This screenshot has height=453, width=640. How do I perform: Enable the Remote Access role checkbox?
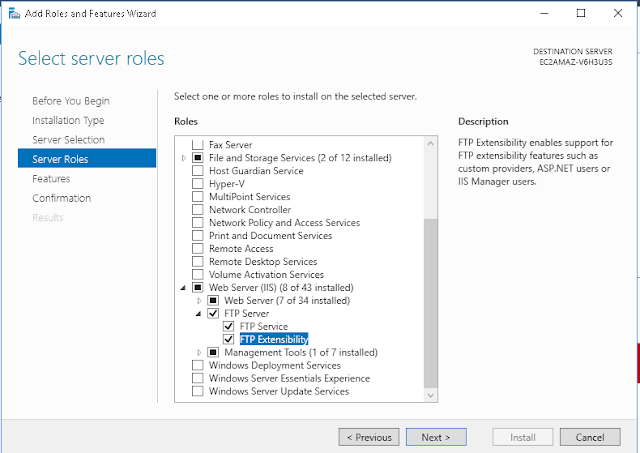pos(197,248)
